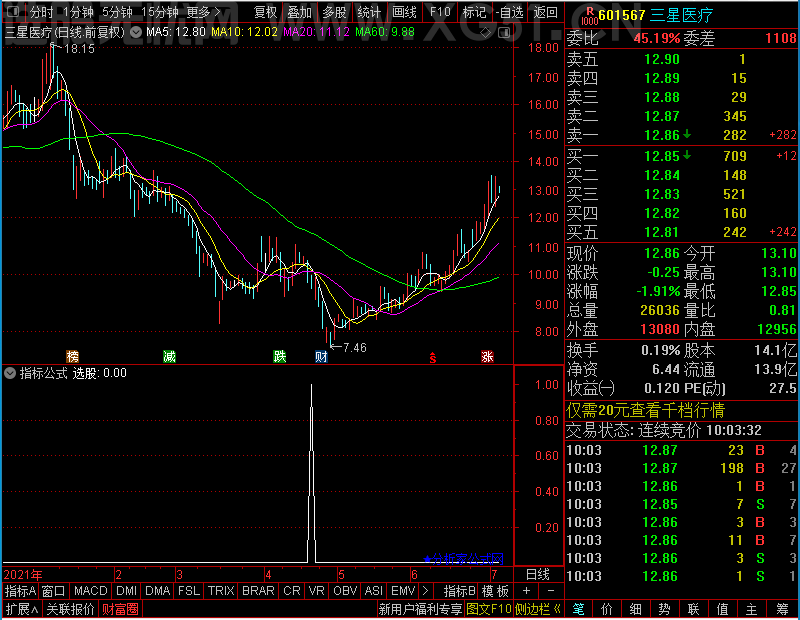This screenshot has width=800, height=620.
Task: Switch to OBV indicator
Action: click(345, 591)
